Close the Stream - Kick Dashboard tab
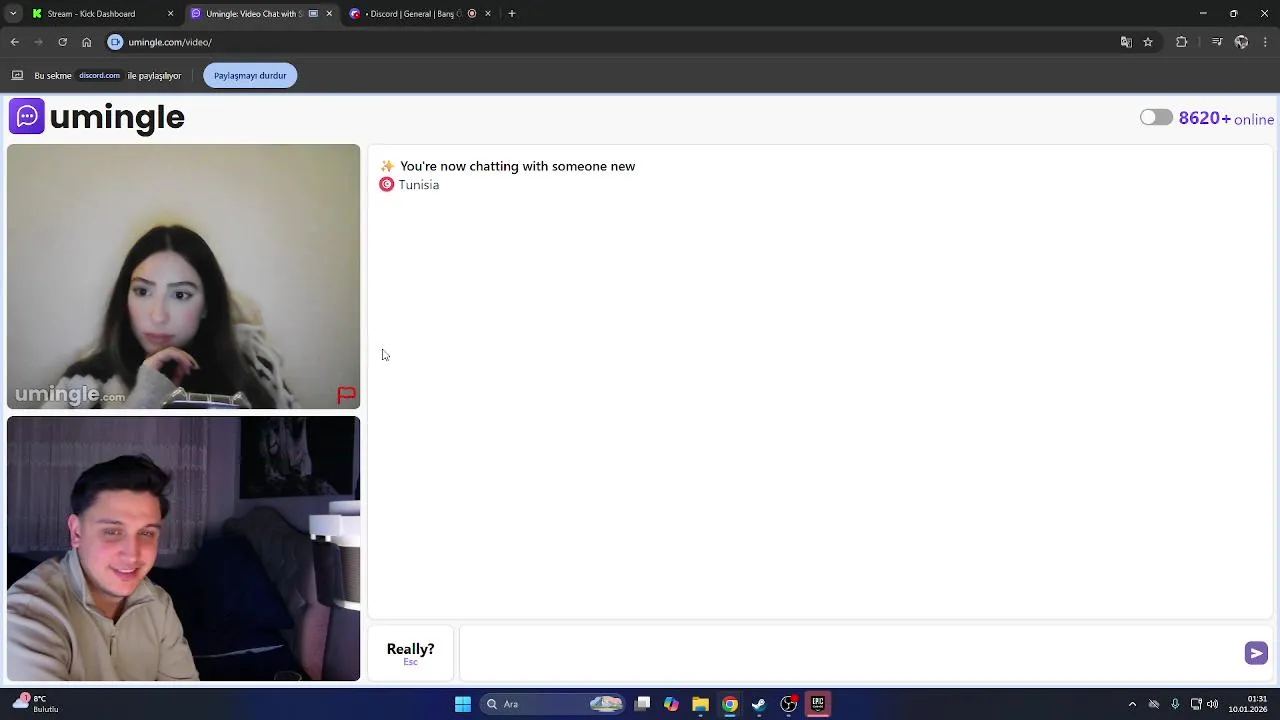The height and width of the screenshot is (720, 1280). (170, 13)
